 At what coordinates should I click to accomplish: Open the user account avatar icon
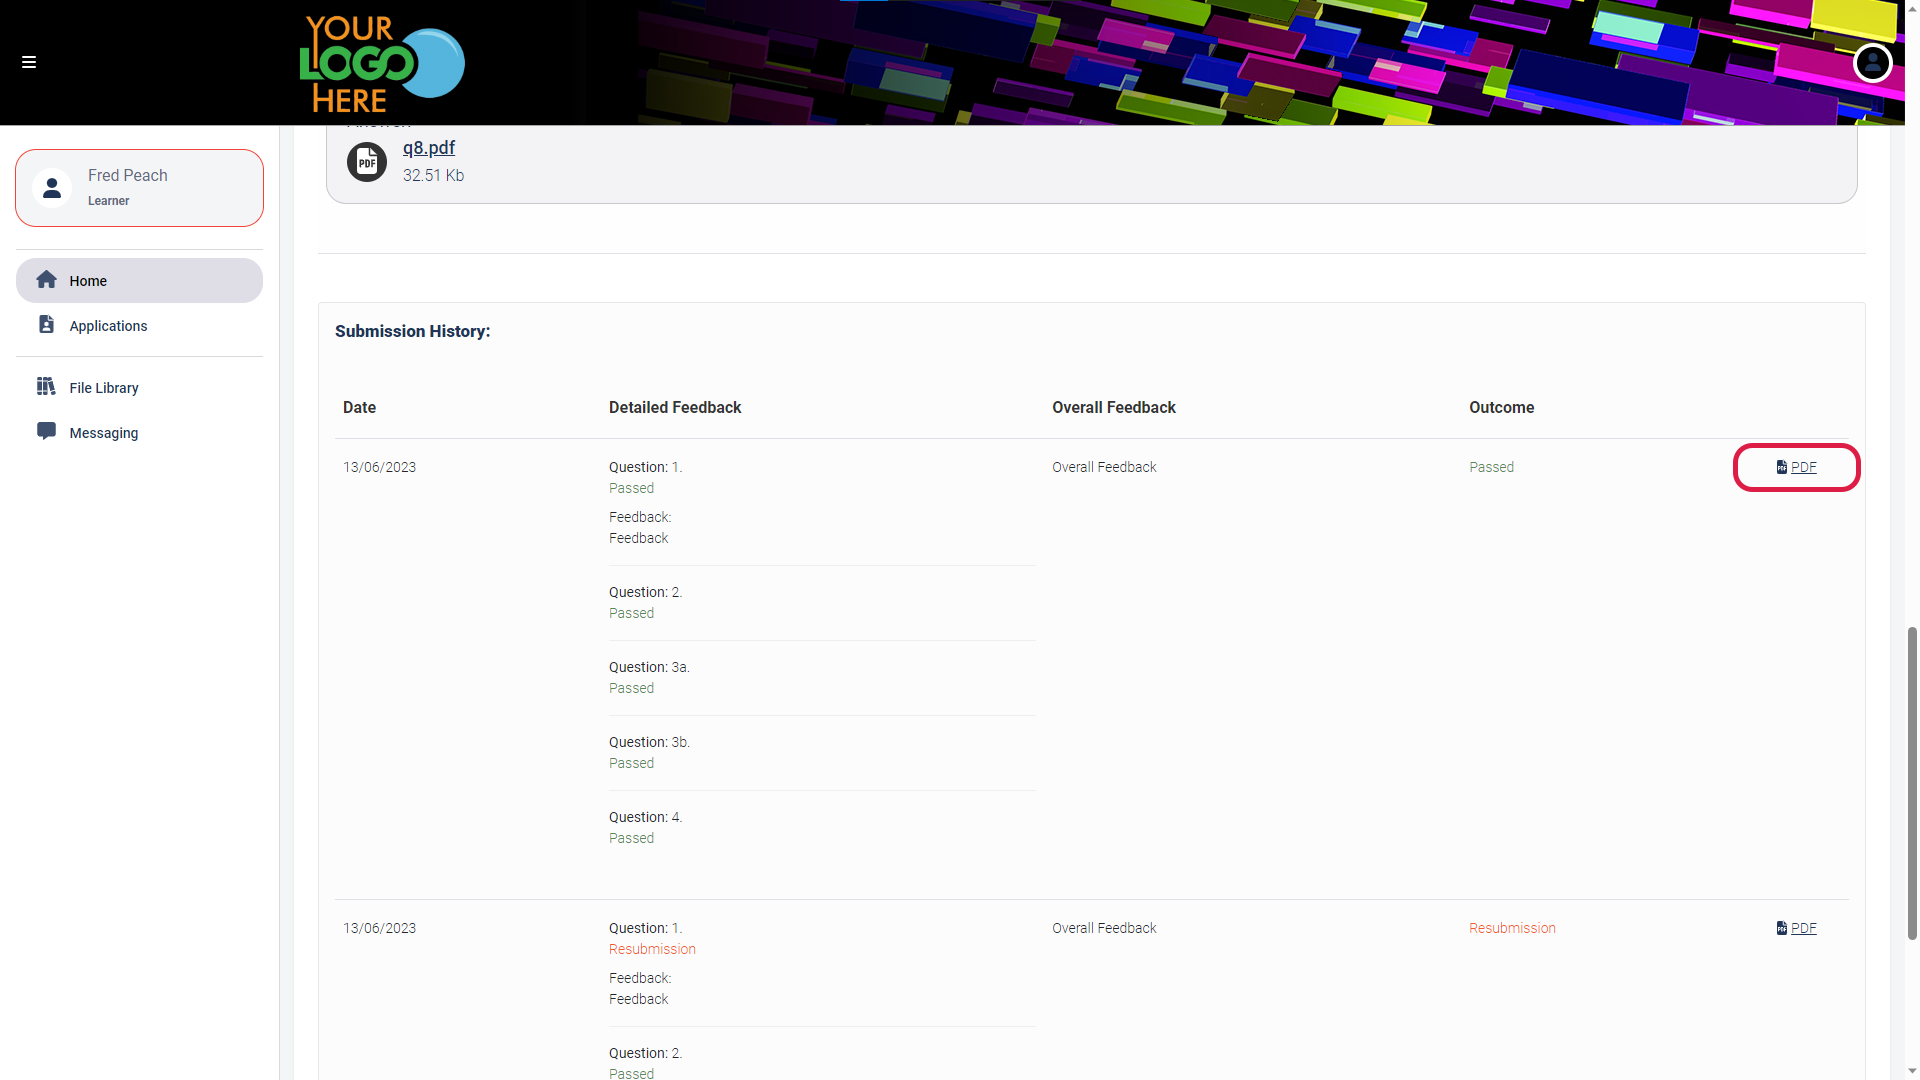click(1872, 63)
